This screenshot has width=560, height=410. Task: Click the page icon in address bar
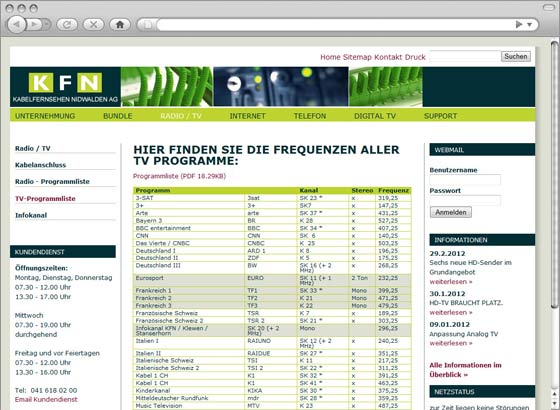tap(147, 25)
